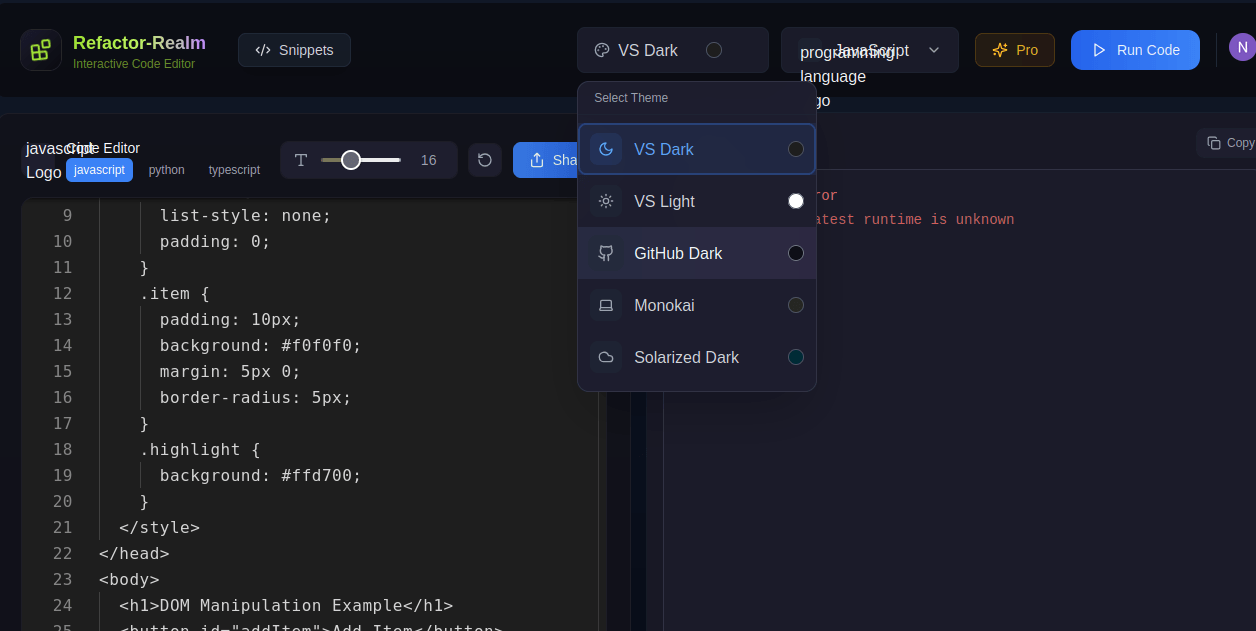Click the cloud icon beside Solarized Dark
Screen dimensions: 1256x631
605,357
